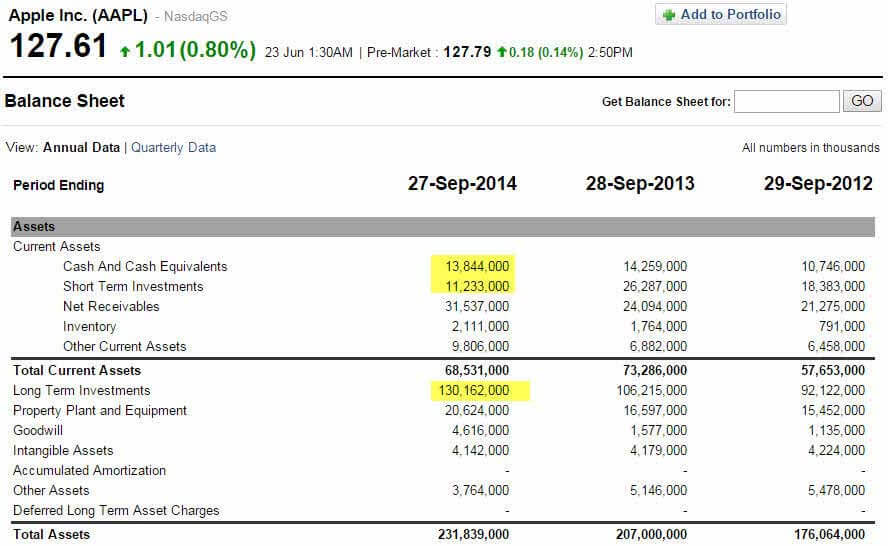Click the Current Assets label
Image resolution: width=888 pixels, height=546 pixels.
click(57, 246)
